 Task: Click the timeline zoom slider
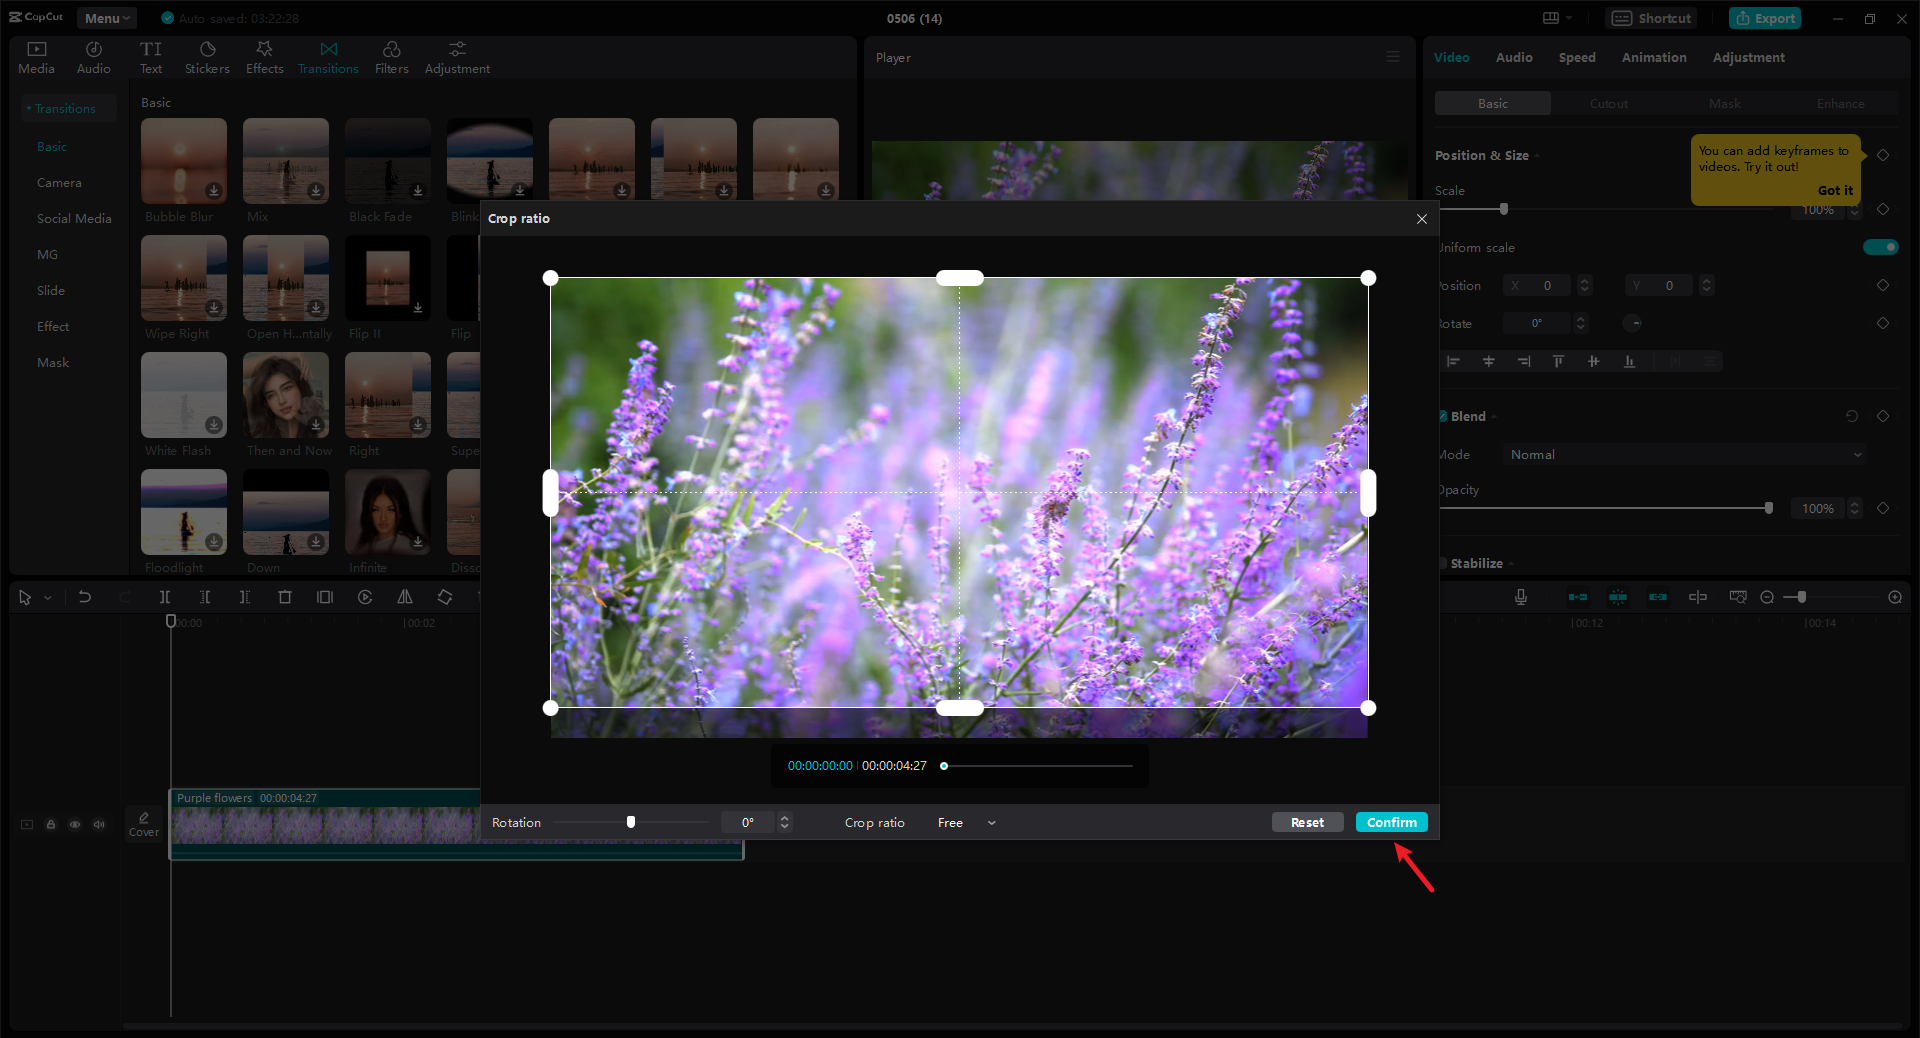tap(1800, 597)
